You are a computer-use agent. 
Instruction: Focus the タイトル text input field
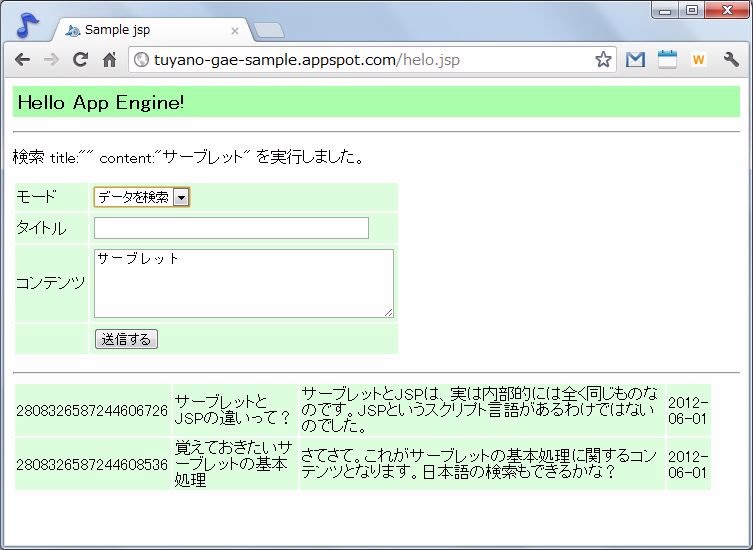231,228
